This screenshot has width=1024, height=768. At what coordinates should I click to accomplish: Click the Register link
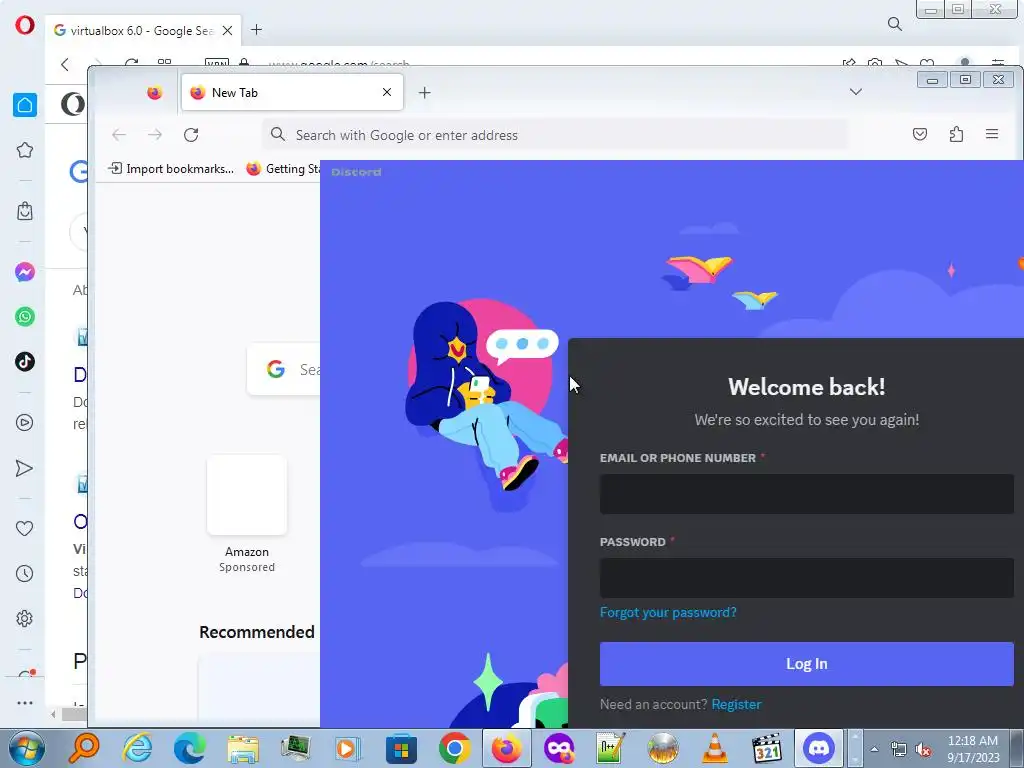click(x=736, y=704)
